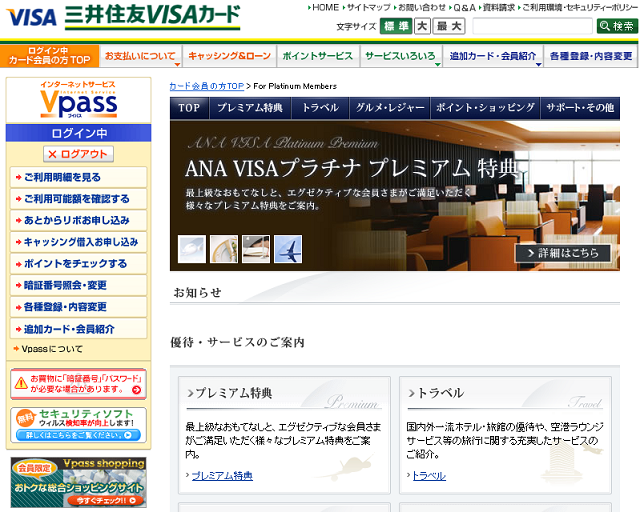This screenshot has width=640, height=512.
Task: Open キャッシング借入お申し込み in sidebar
Action: point(78,242)
